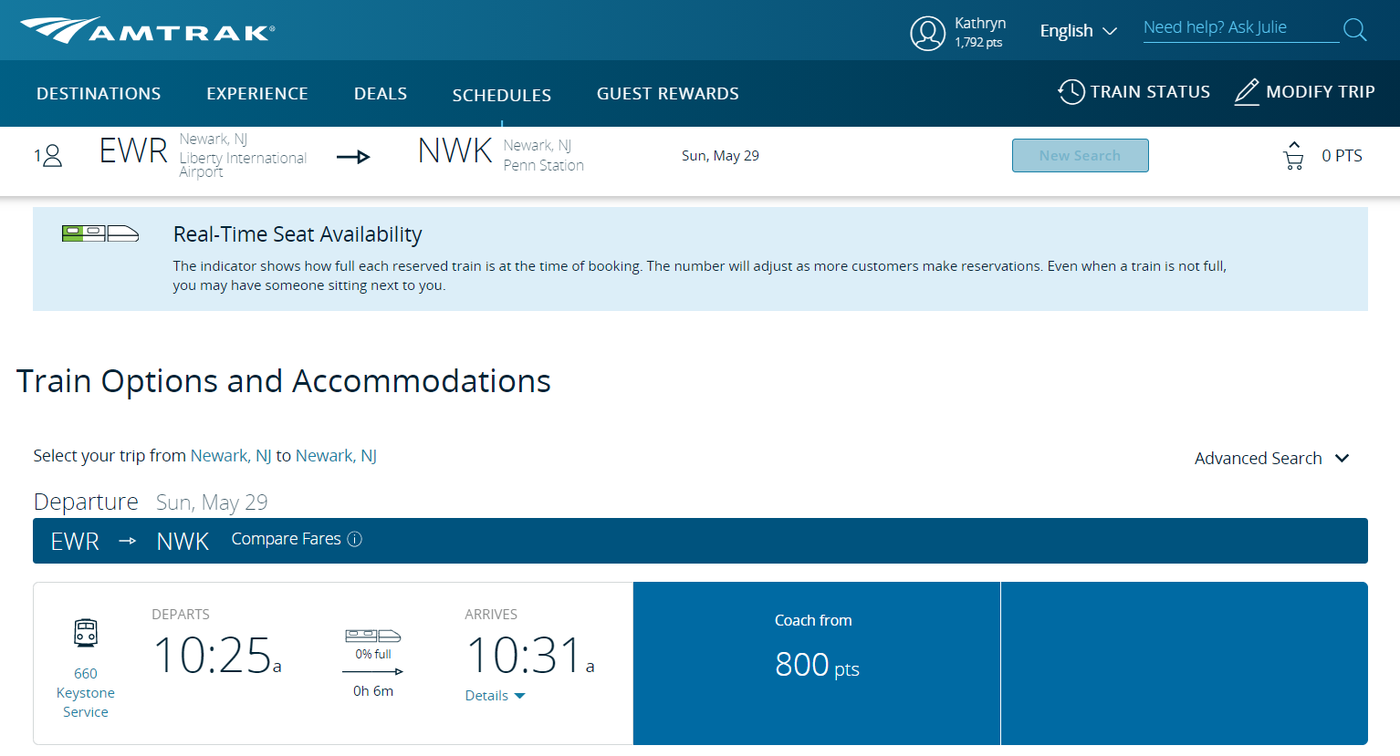Click Kathryn's 1,792 pts balance

tap(978, 43)
